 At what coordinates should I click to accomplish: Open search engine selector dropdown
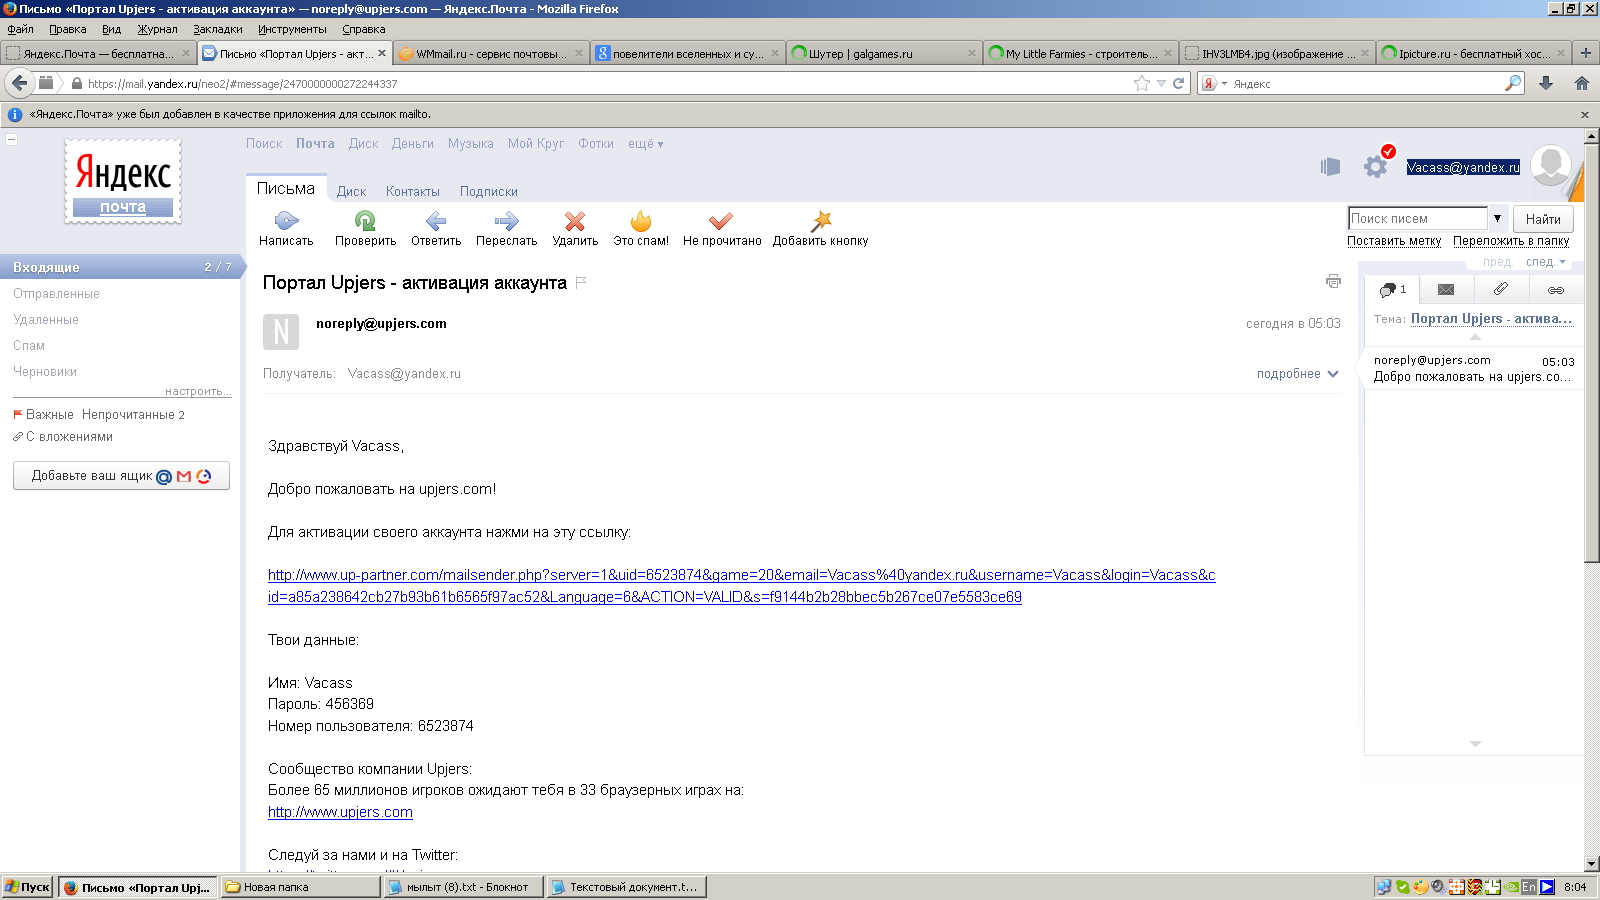(1214, 84)
